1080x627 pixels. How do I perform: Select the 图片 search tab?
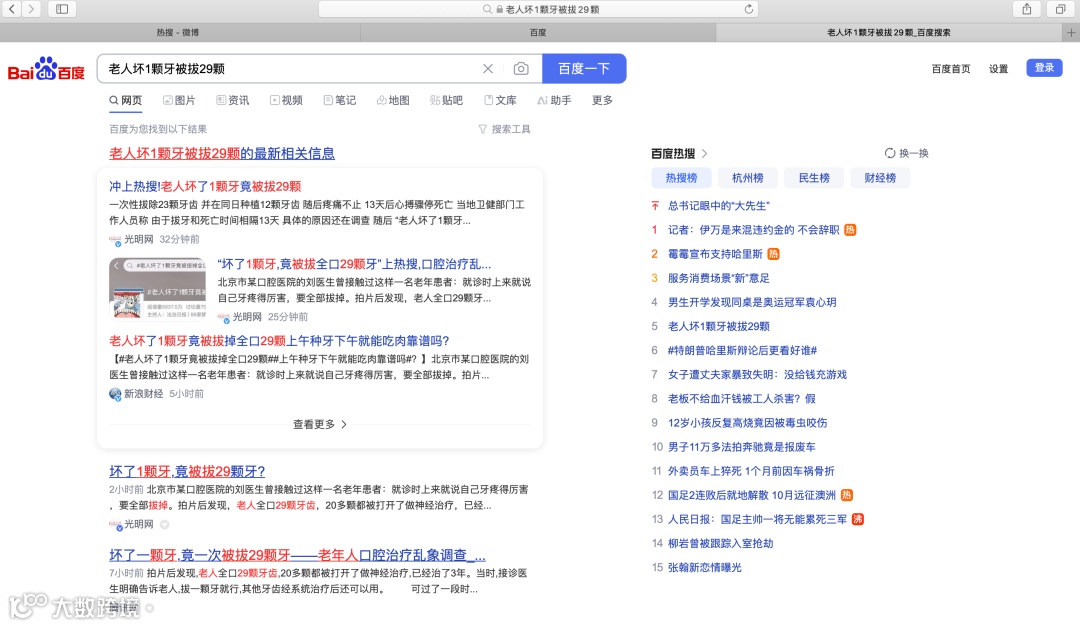[179, 100]
